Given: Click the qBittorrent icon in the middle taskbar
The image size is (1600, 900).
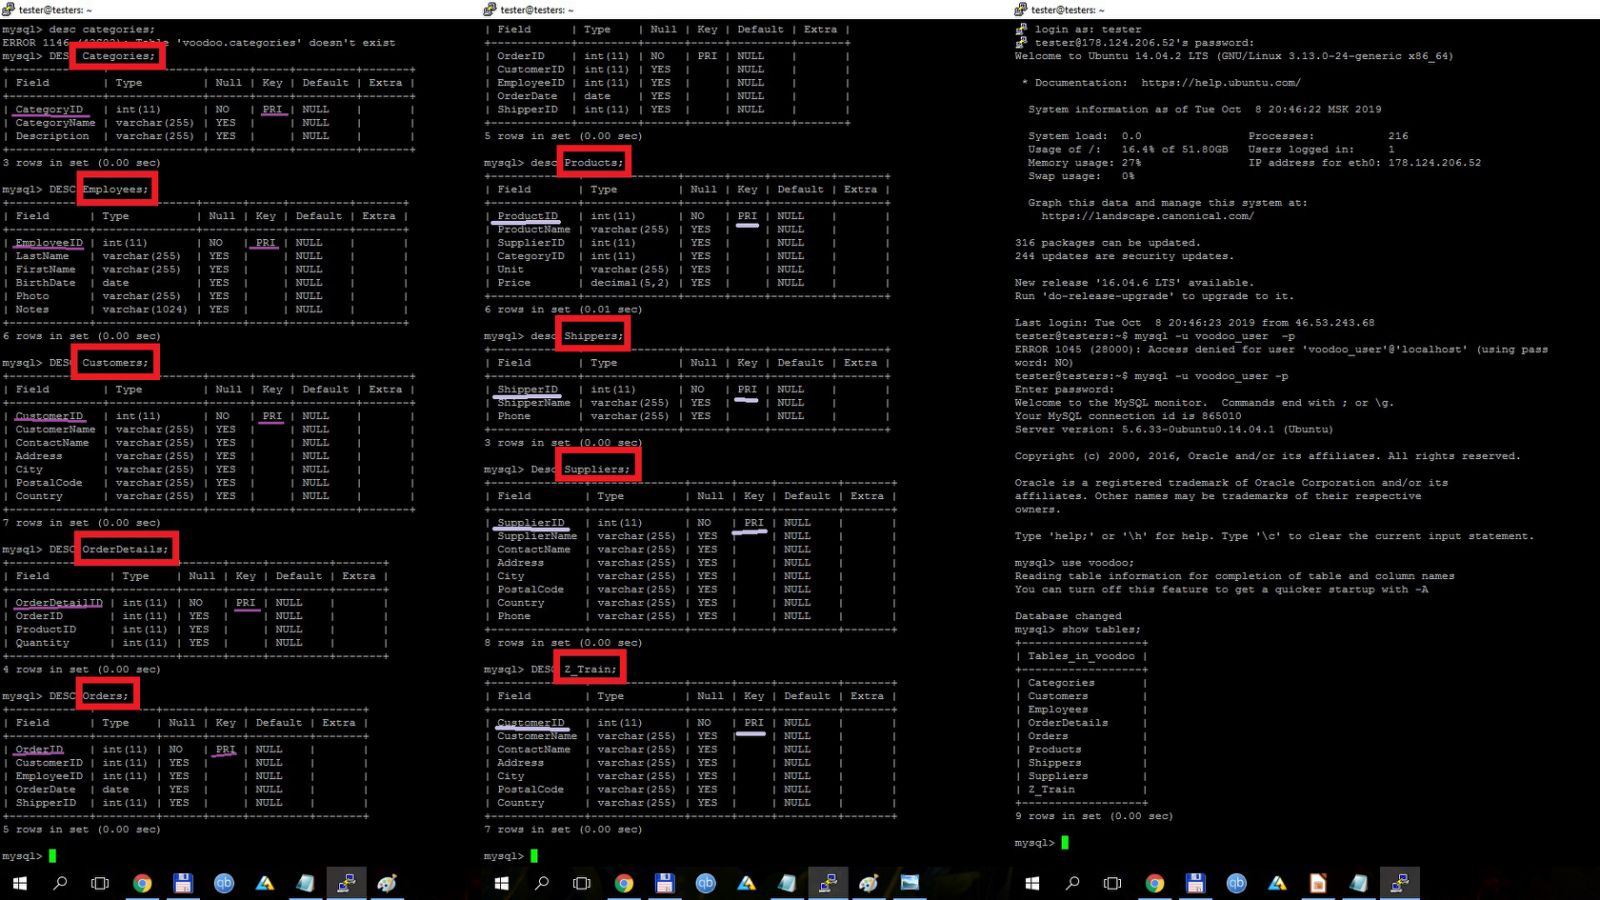Looking at the screenshot, I should [x=705, y=883].
